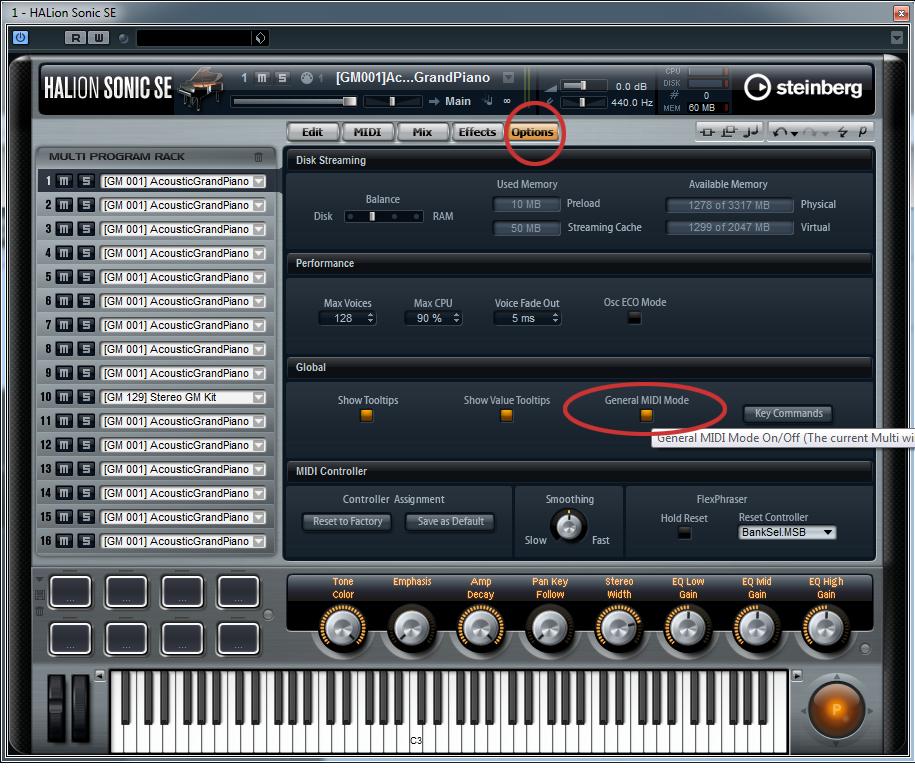Toggle the plug-in bypass power button
915x768 pixels.
(x=20, y=38)
